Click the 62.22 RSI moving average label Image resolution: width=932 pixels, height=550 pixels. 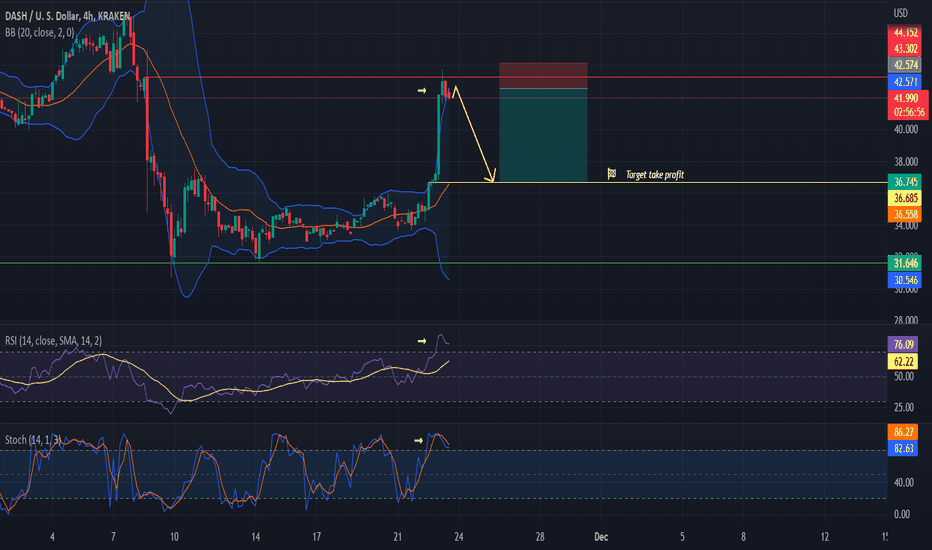pos(903,361)
